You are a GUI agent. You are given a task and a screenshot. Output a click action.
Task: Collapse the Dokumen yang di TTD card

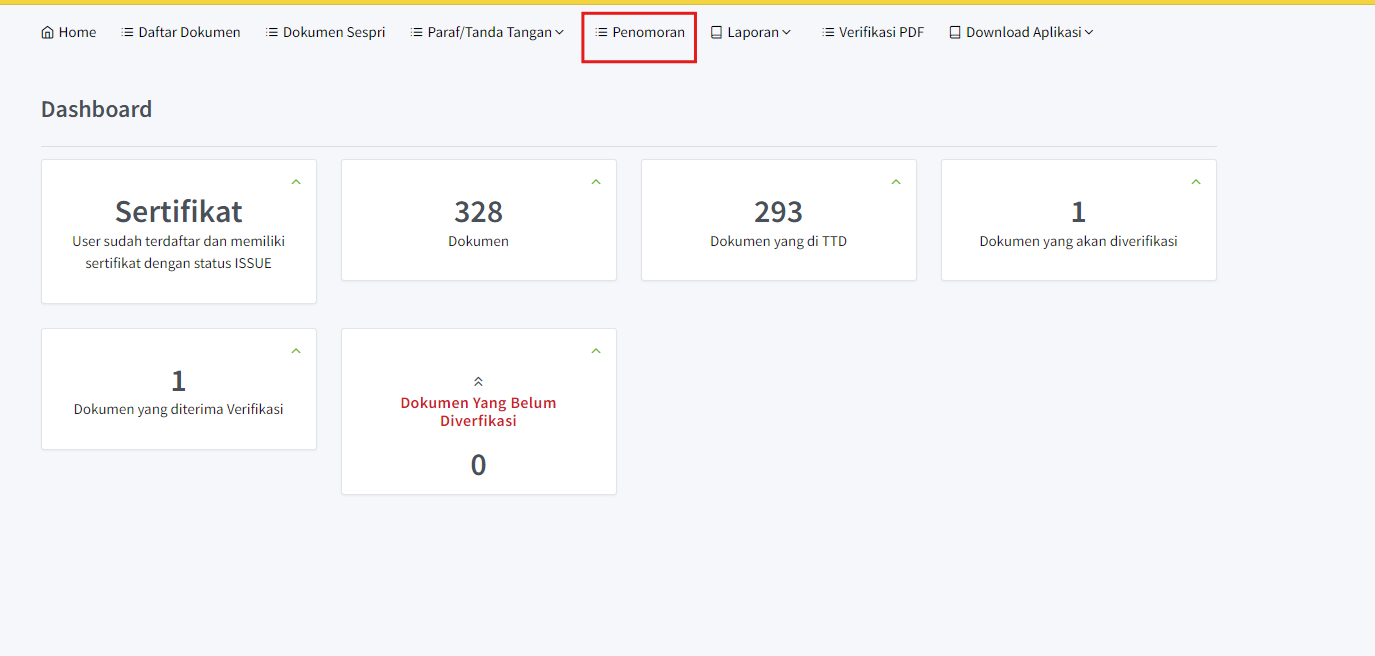click(x=896, y=182)
